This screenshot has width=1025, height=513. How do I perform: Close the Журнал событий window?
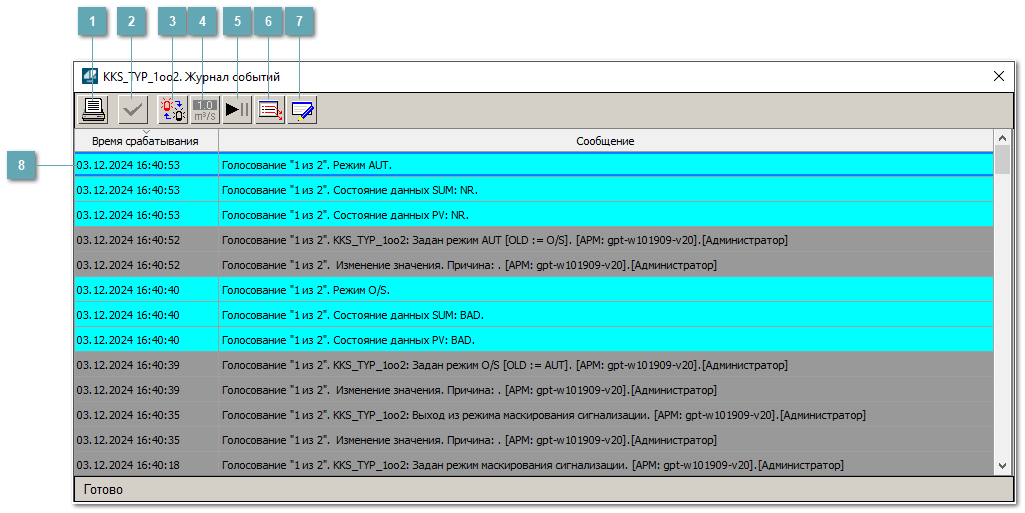click(x=998, y=76)
